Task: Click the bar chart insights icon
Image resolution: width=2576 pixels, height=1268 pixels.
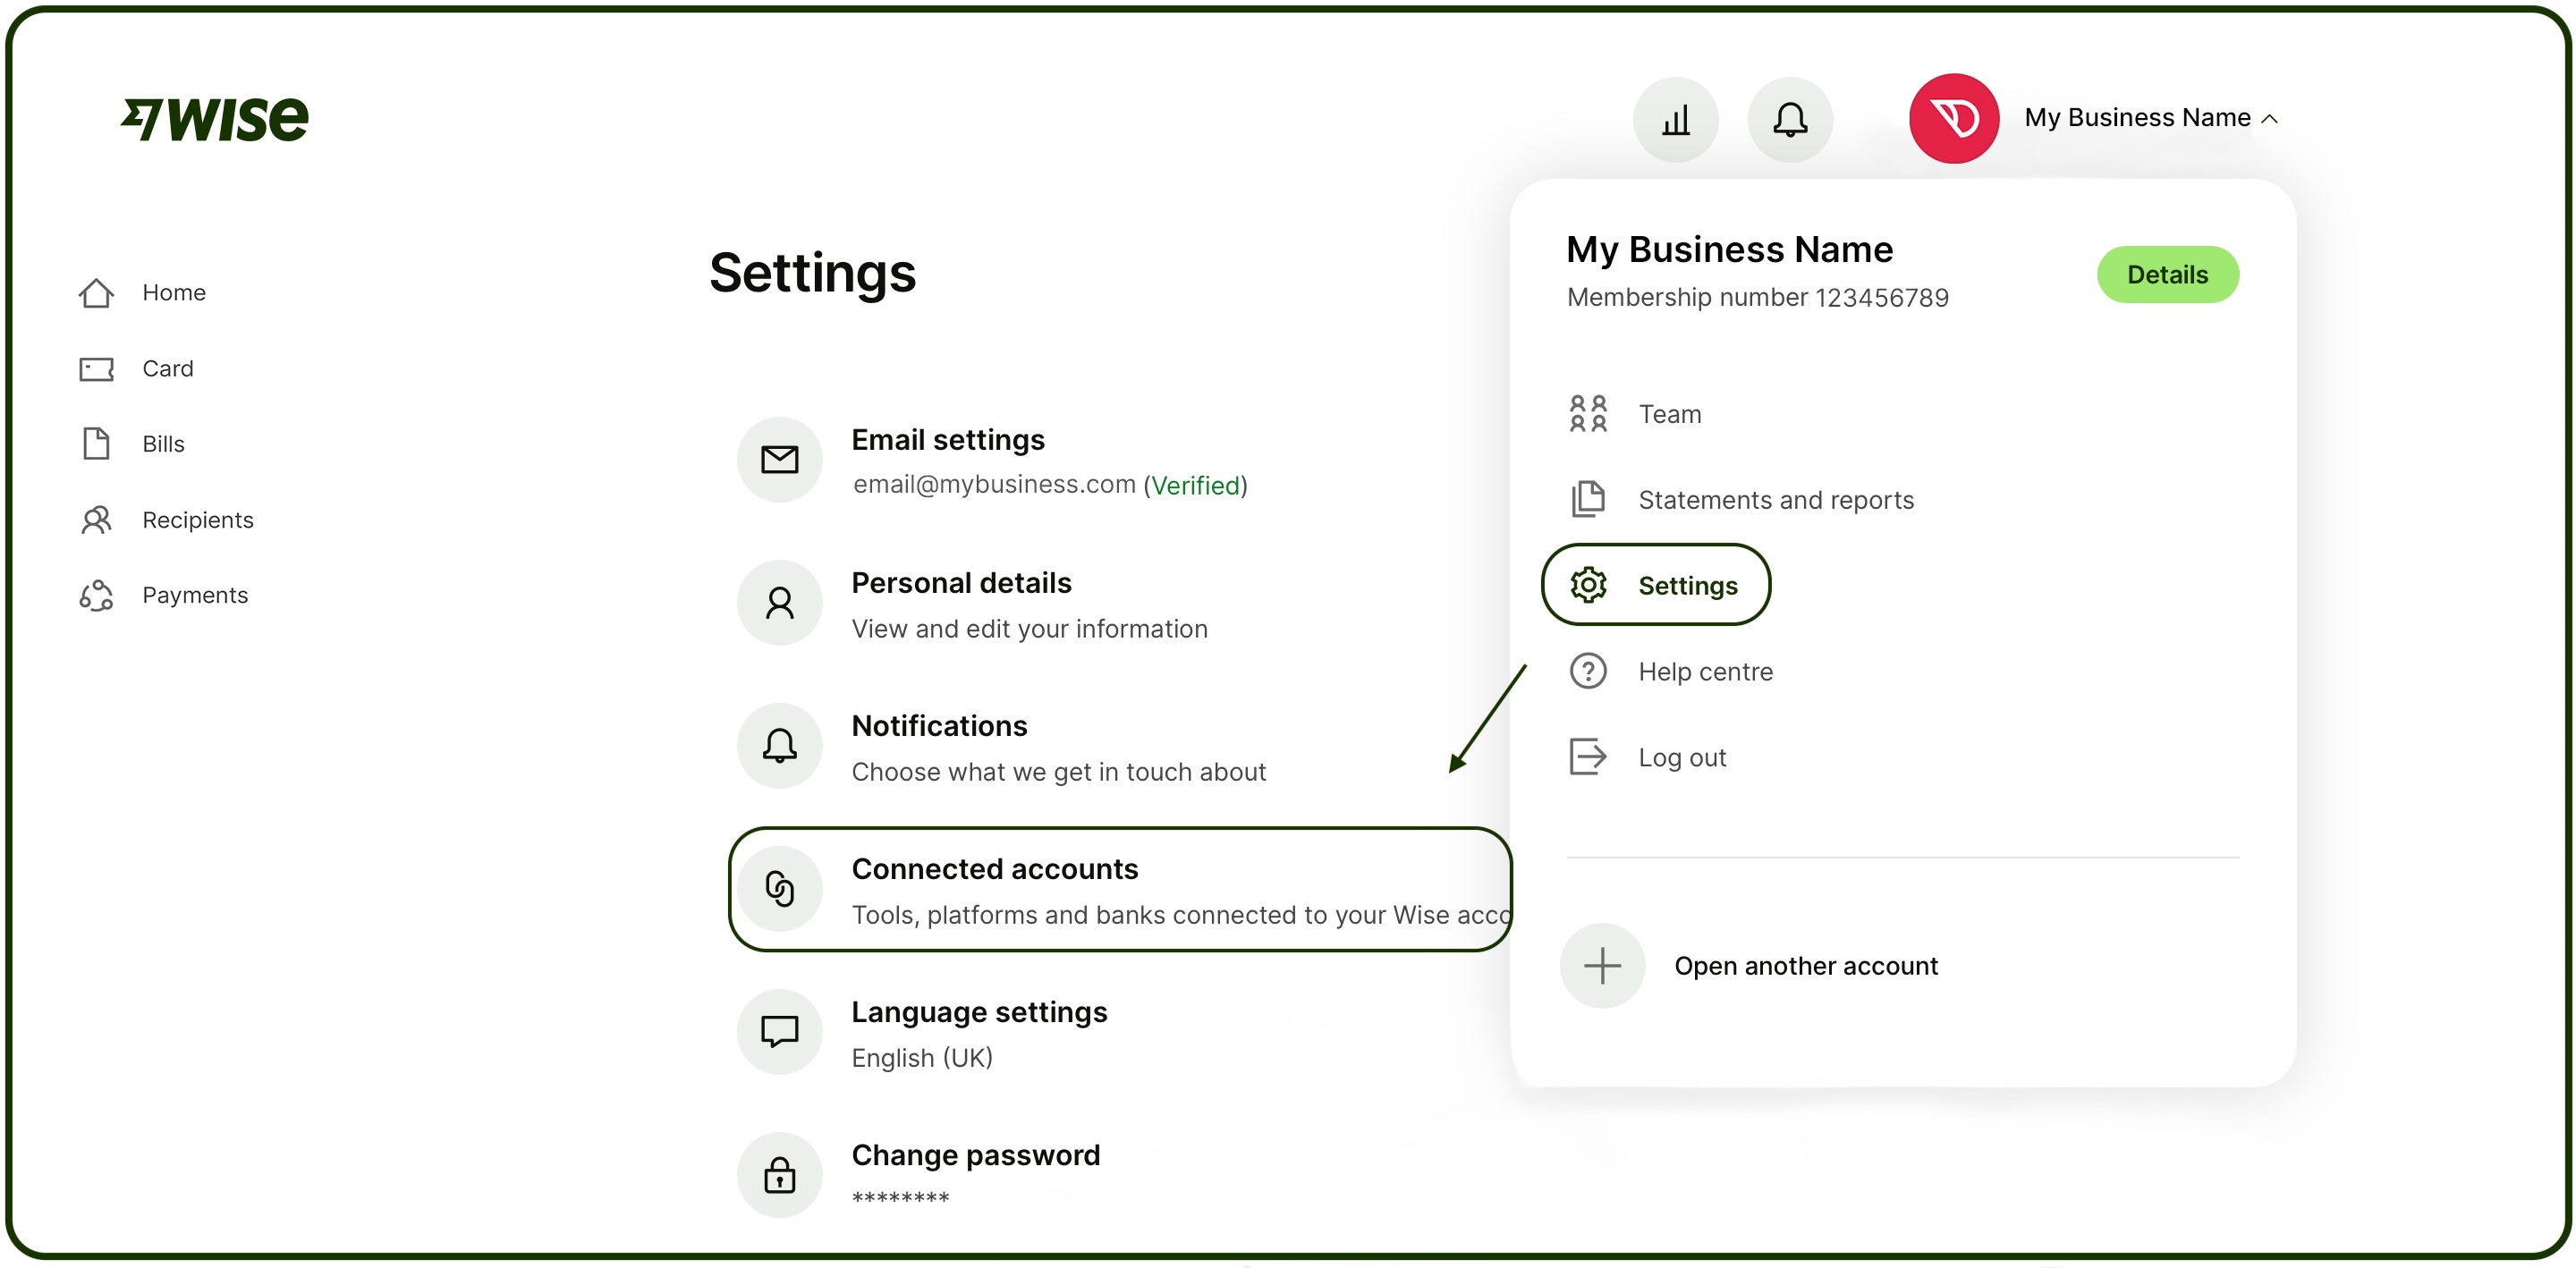Action: tap(1675, 119)
